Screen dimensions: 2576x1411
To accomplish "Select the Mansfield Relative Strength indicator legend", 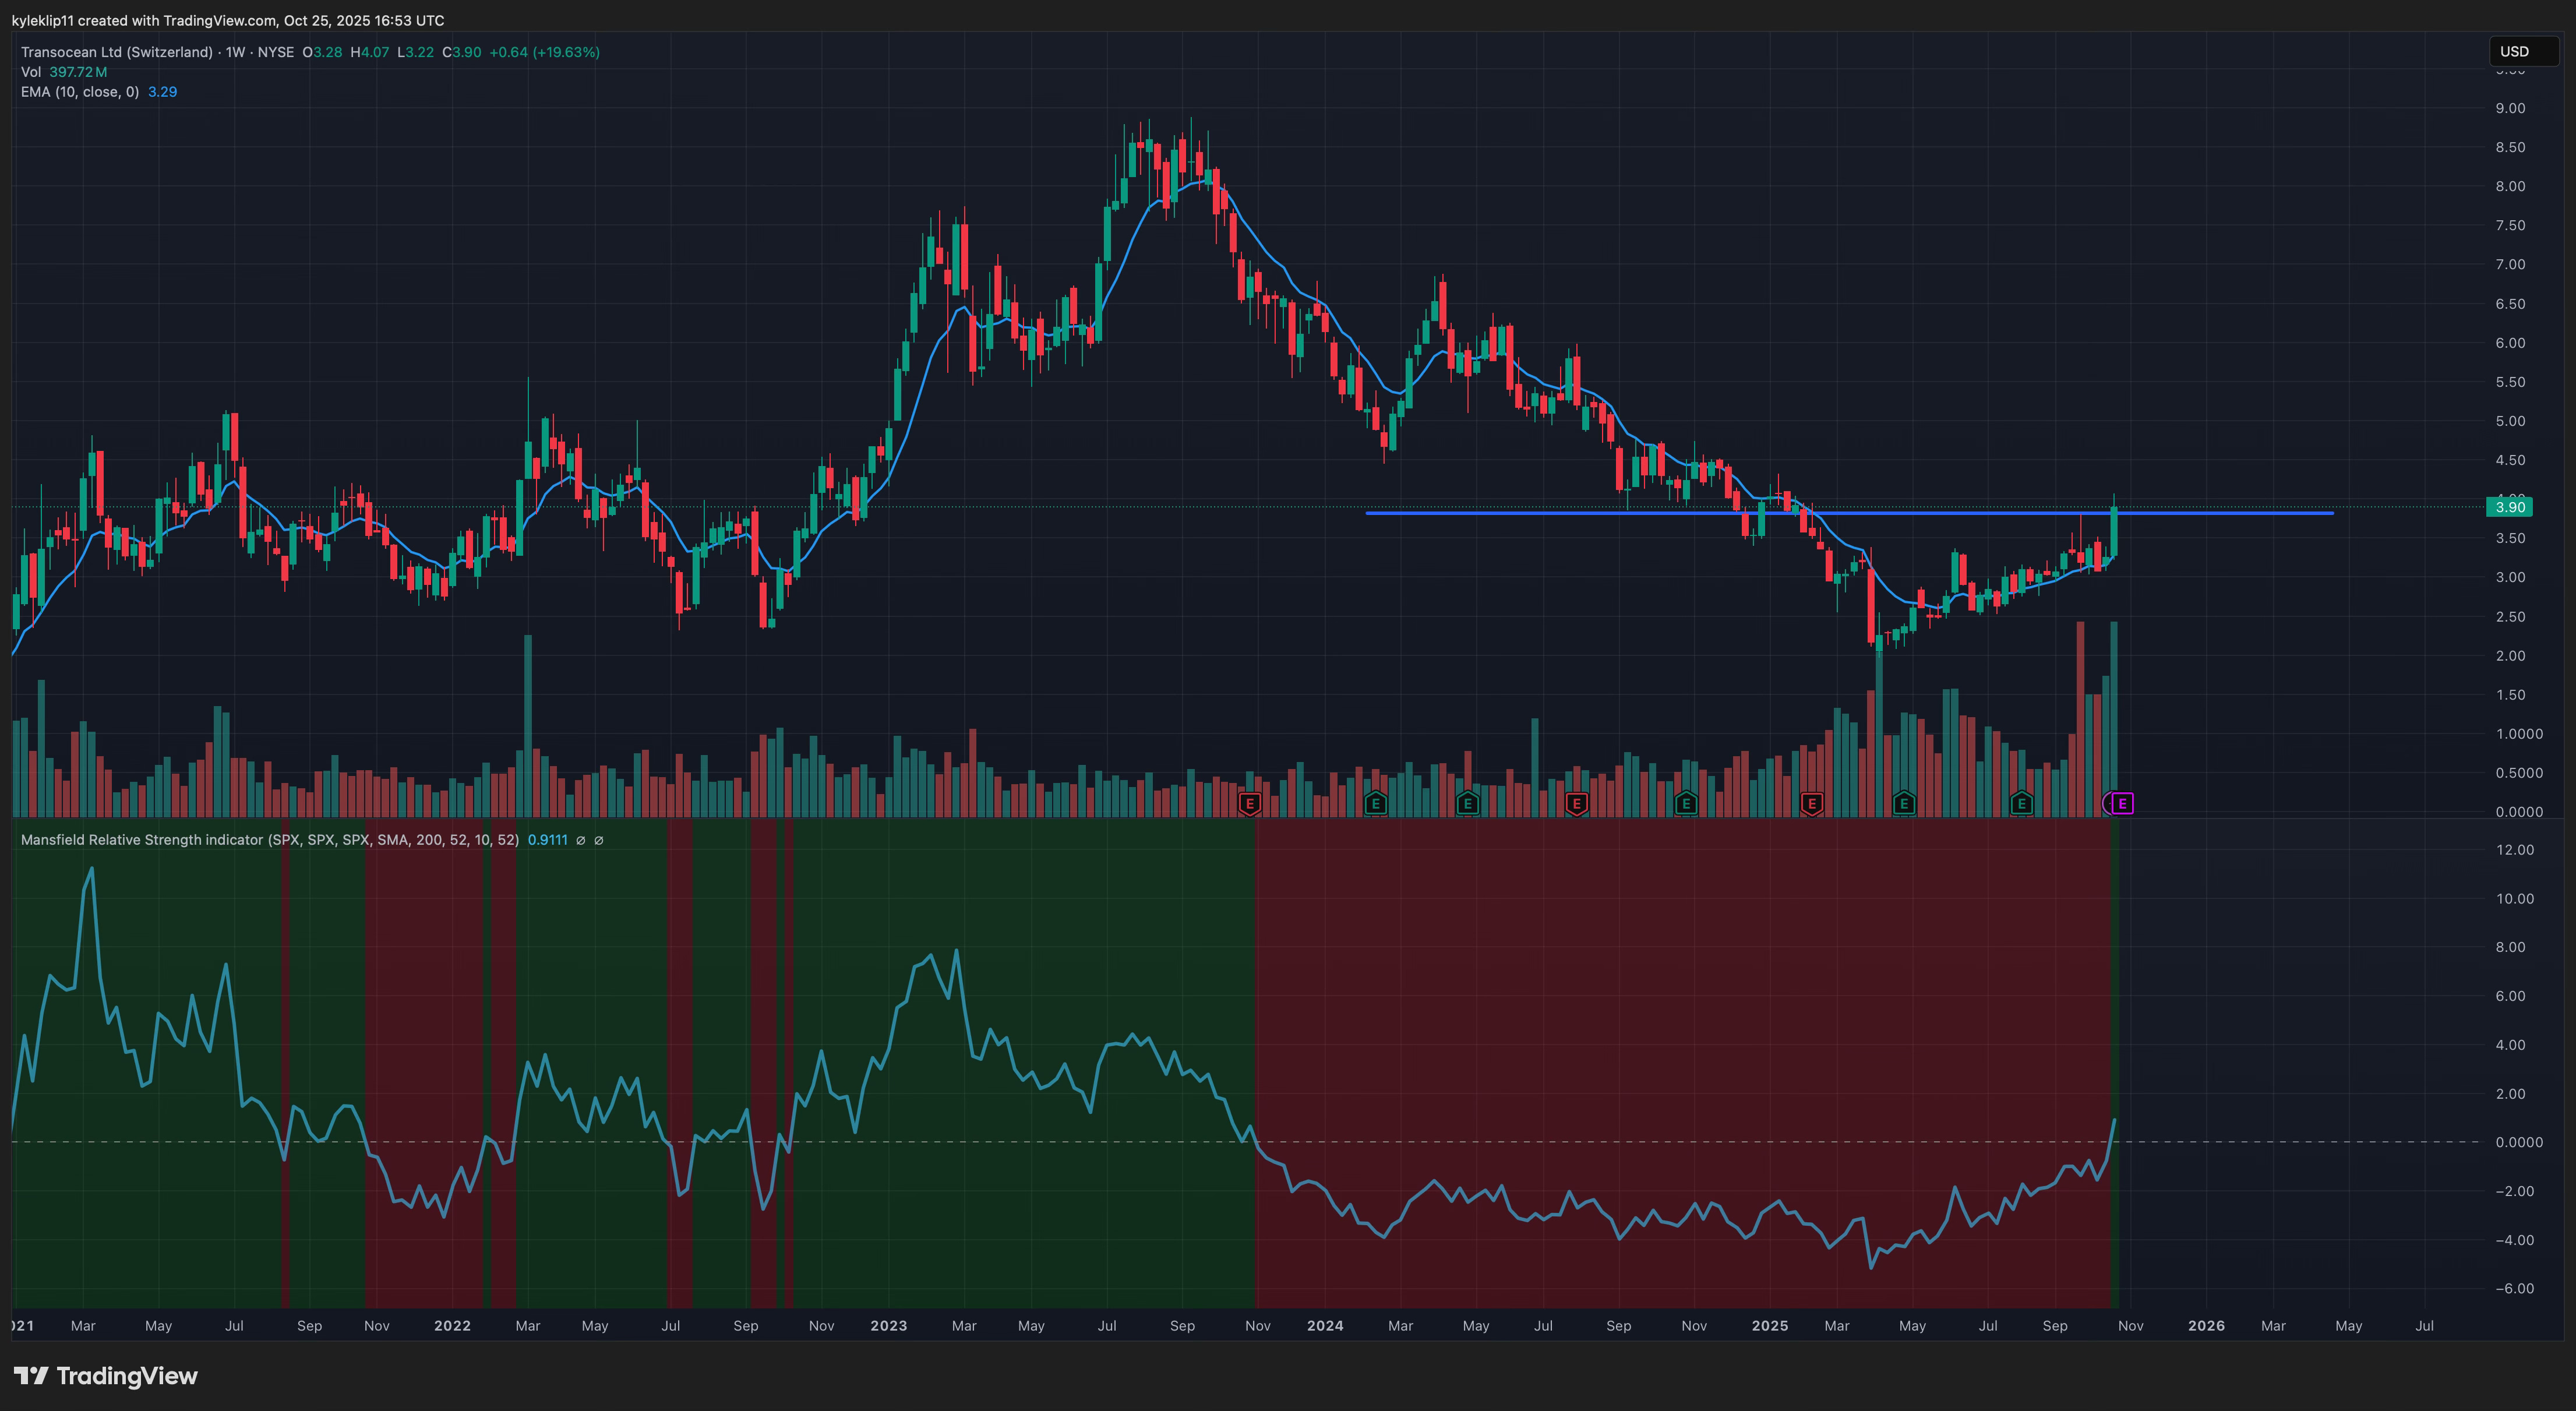I will tap(270, 840).
